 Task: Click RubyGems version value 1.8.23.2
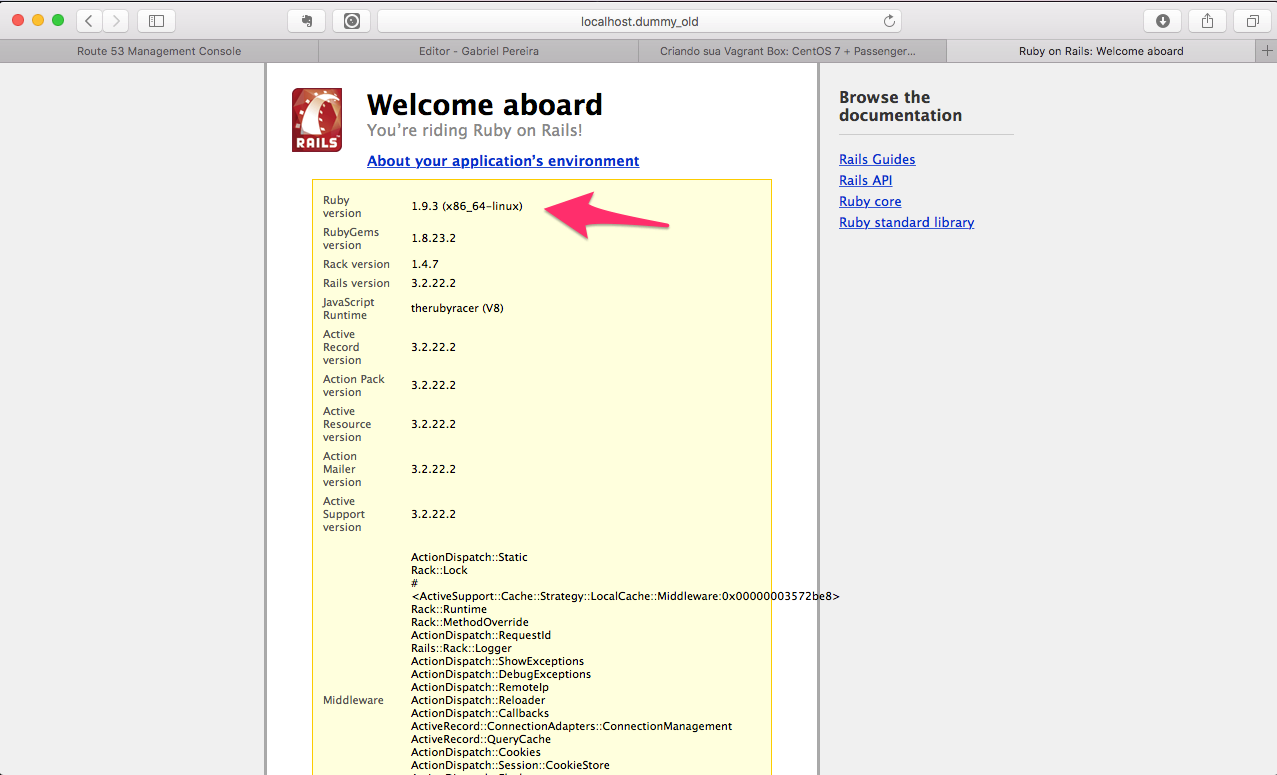click(x=434, y=239)
